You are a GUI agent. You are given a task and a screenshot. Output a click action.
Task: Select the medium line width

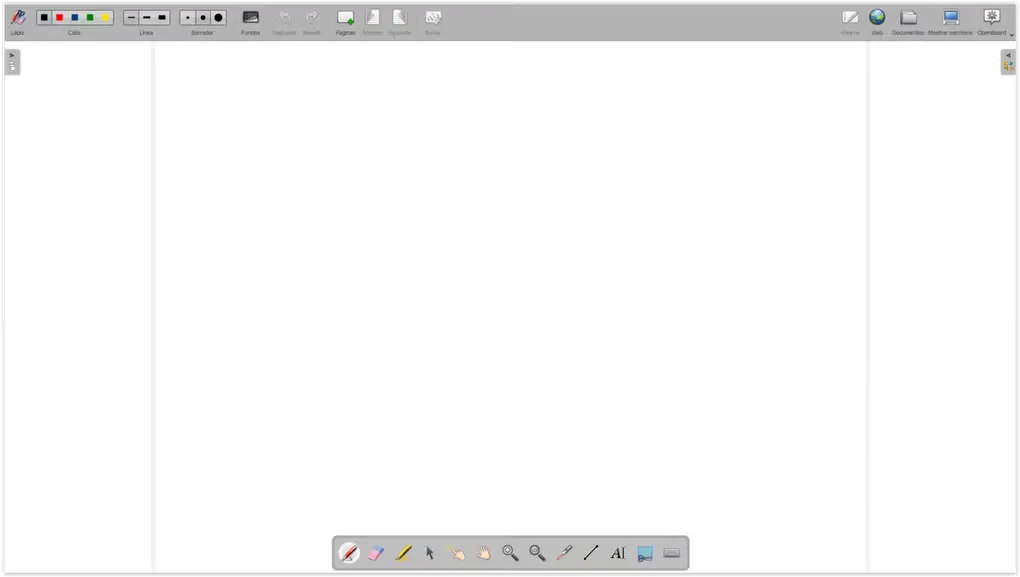coord(146,18)
